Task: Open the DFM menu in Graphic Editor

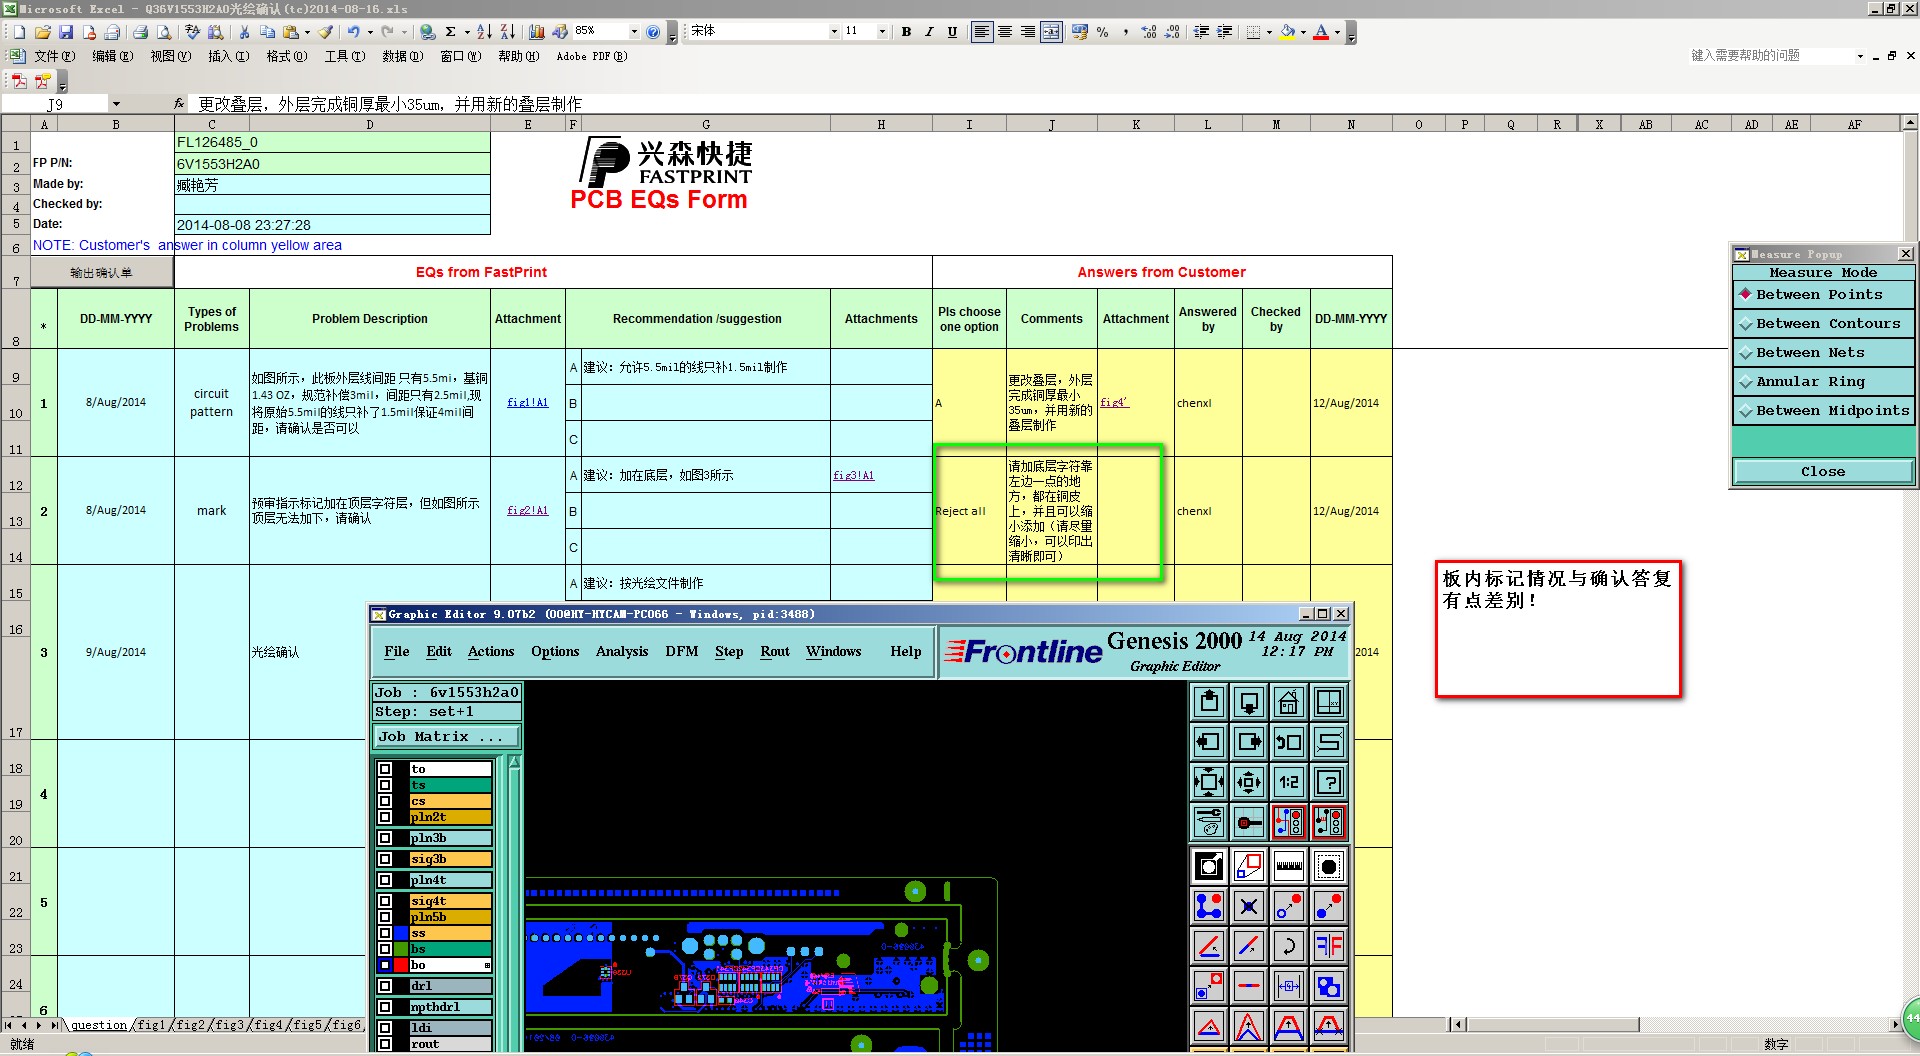Action: click(x=682, y=651)
